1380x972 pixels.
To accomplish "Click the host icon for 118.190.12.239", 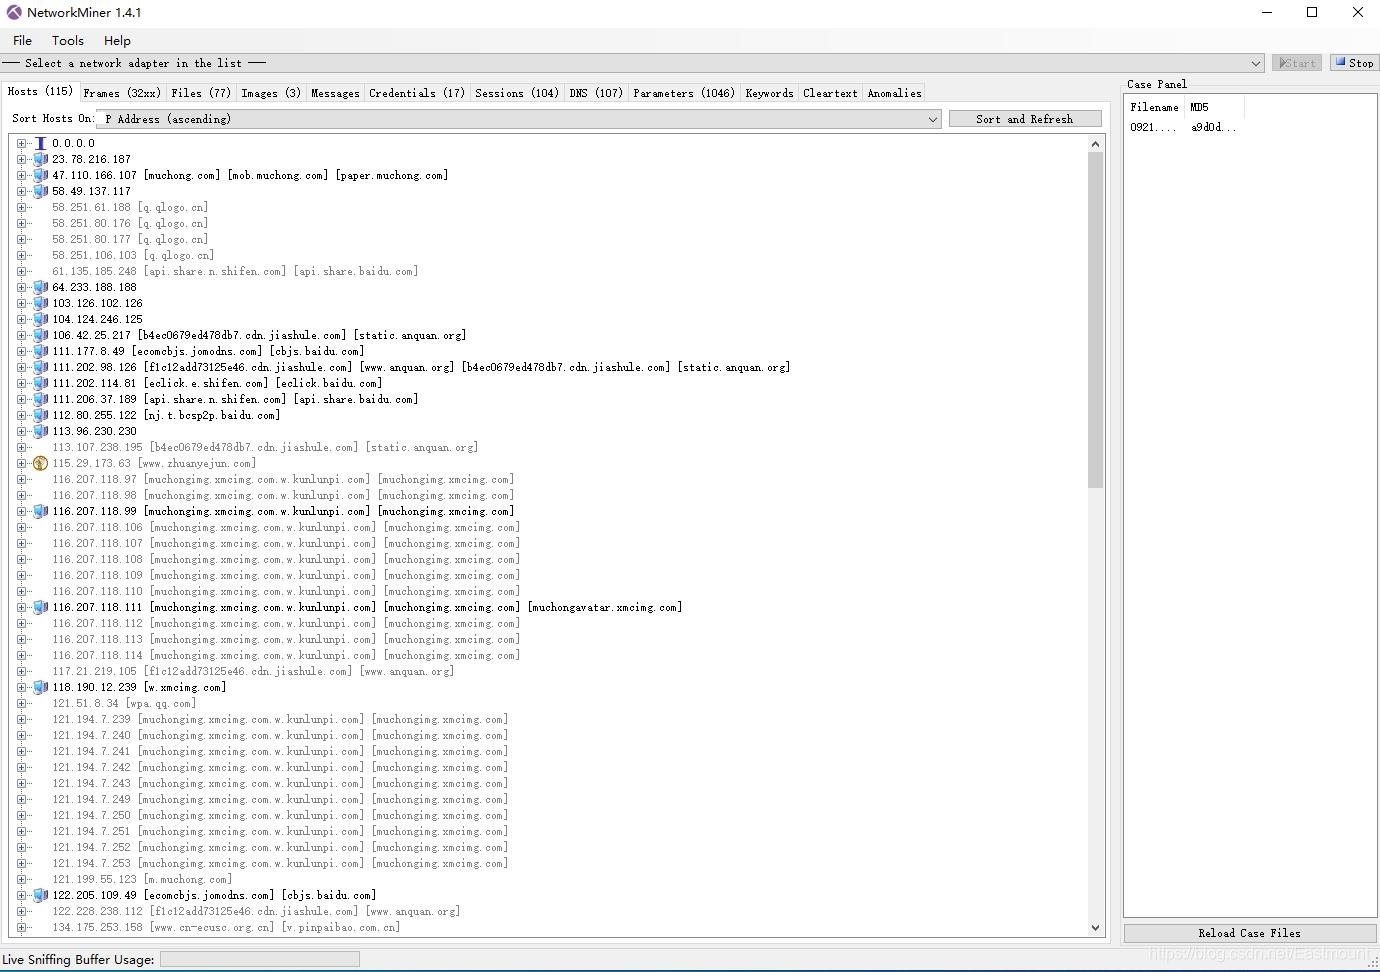I will click(41, 687).
